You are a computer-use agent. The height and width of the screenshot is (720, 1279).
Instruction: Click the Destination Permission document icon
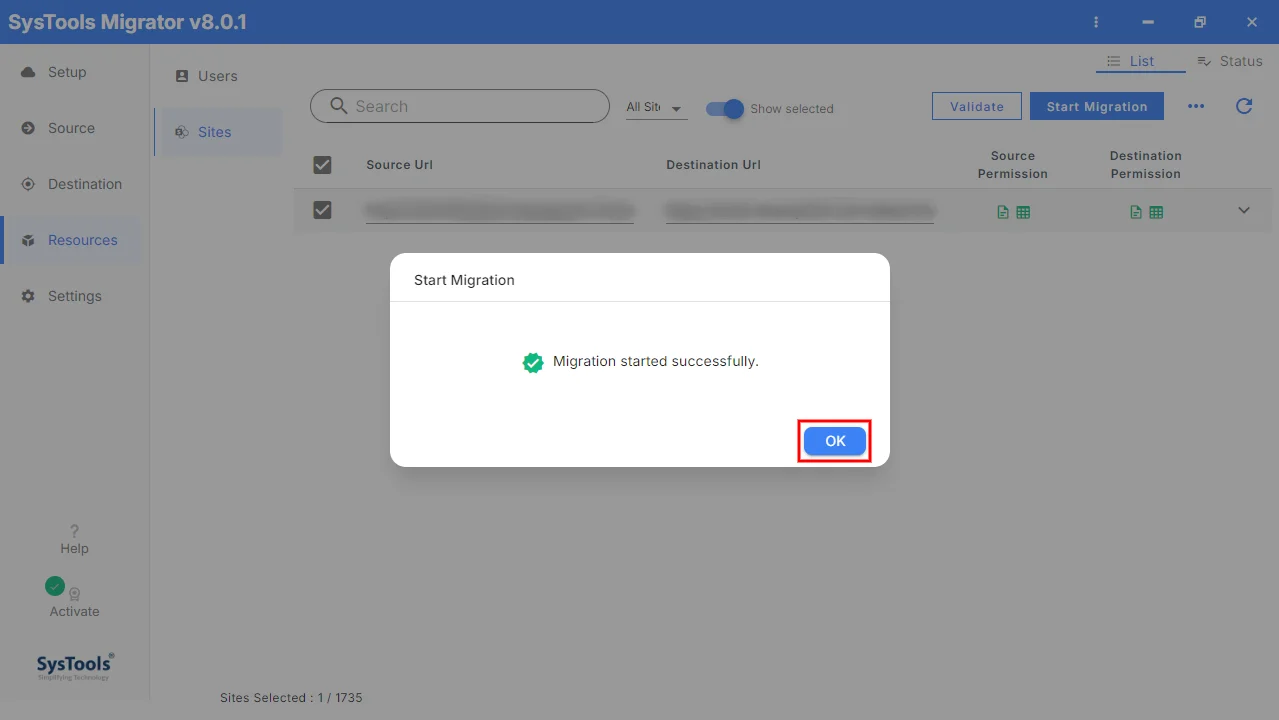1136,212
